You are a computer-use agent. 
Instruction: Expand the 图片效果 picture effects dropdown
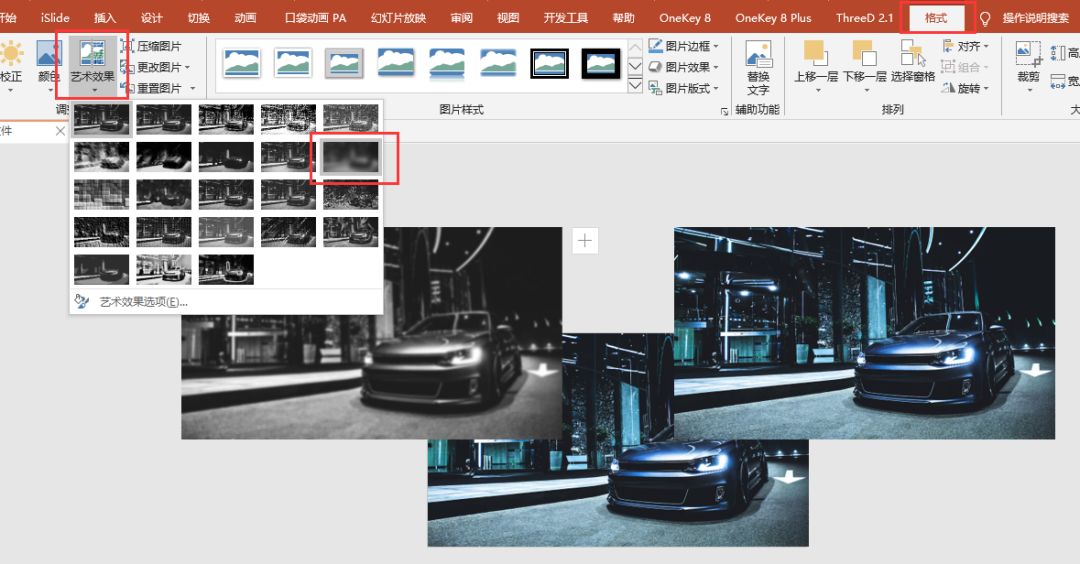683,67
